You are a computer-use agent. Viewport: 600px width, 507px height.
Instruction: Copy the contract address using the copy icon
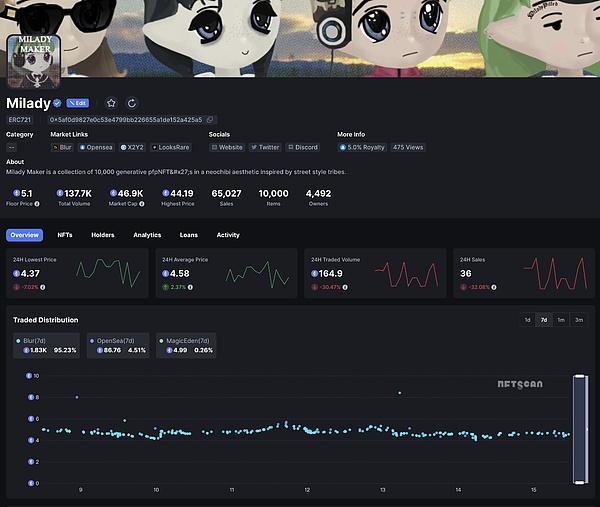point(210,120)
